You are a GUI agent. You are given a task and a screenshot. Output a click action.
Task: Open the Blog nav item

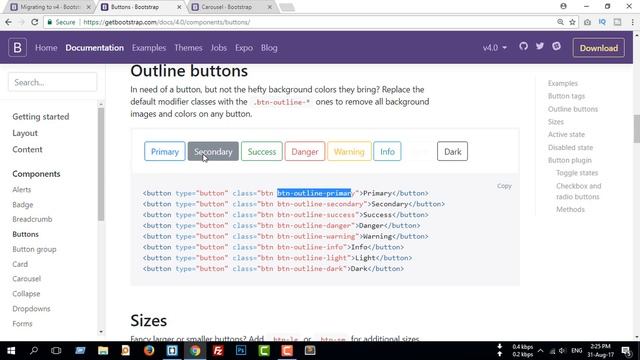(269, 48)
